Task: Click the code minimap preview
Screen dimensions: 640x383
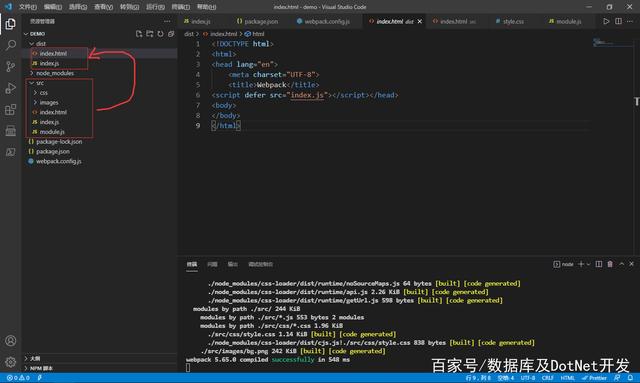Action: pyautogui.click(x=612, y=42)
